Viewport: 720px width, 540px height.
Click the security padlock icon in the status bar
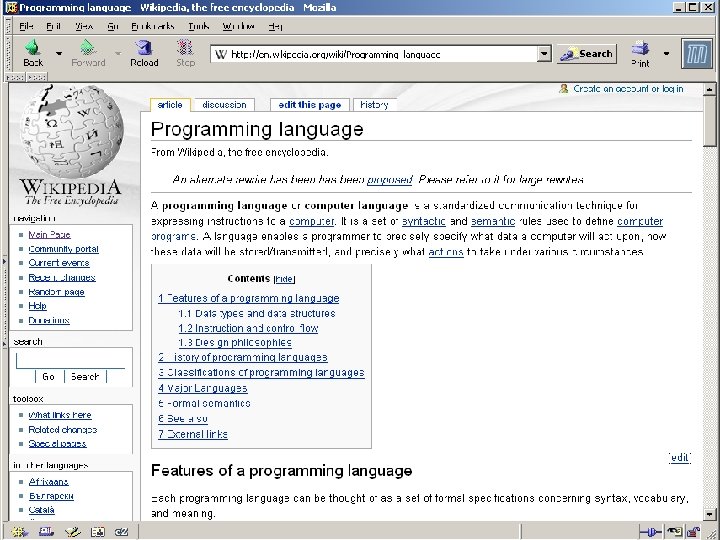[693, 532]
